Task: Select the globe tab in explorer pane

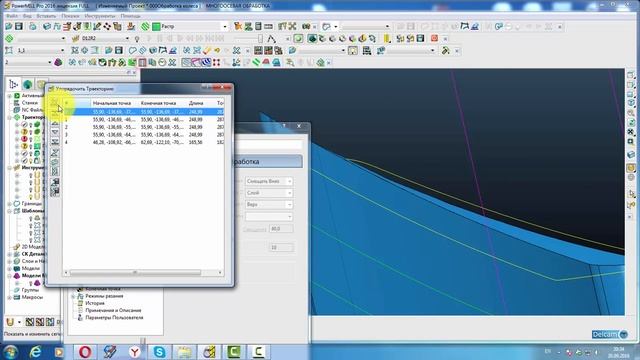Action: 27,84
